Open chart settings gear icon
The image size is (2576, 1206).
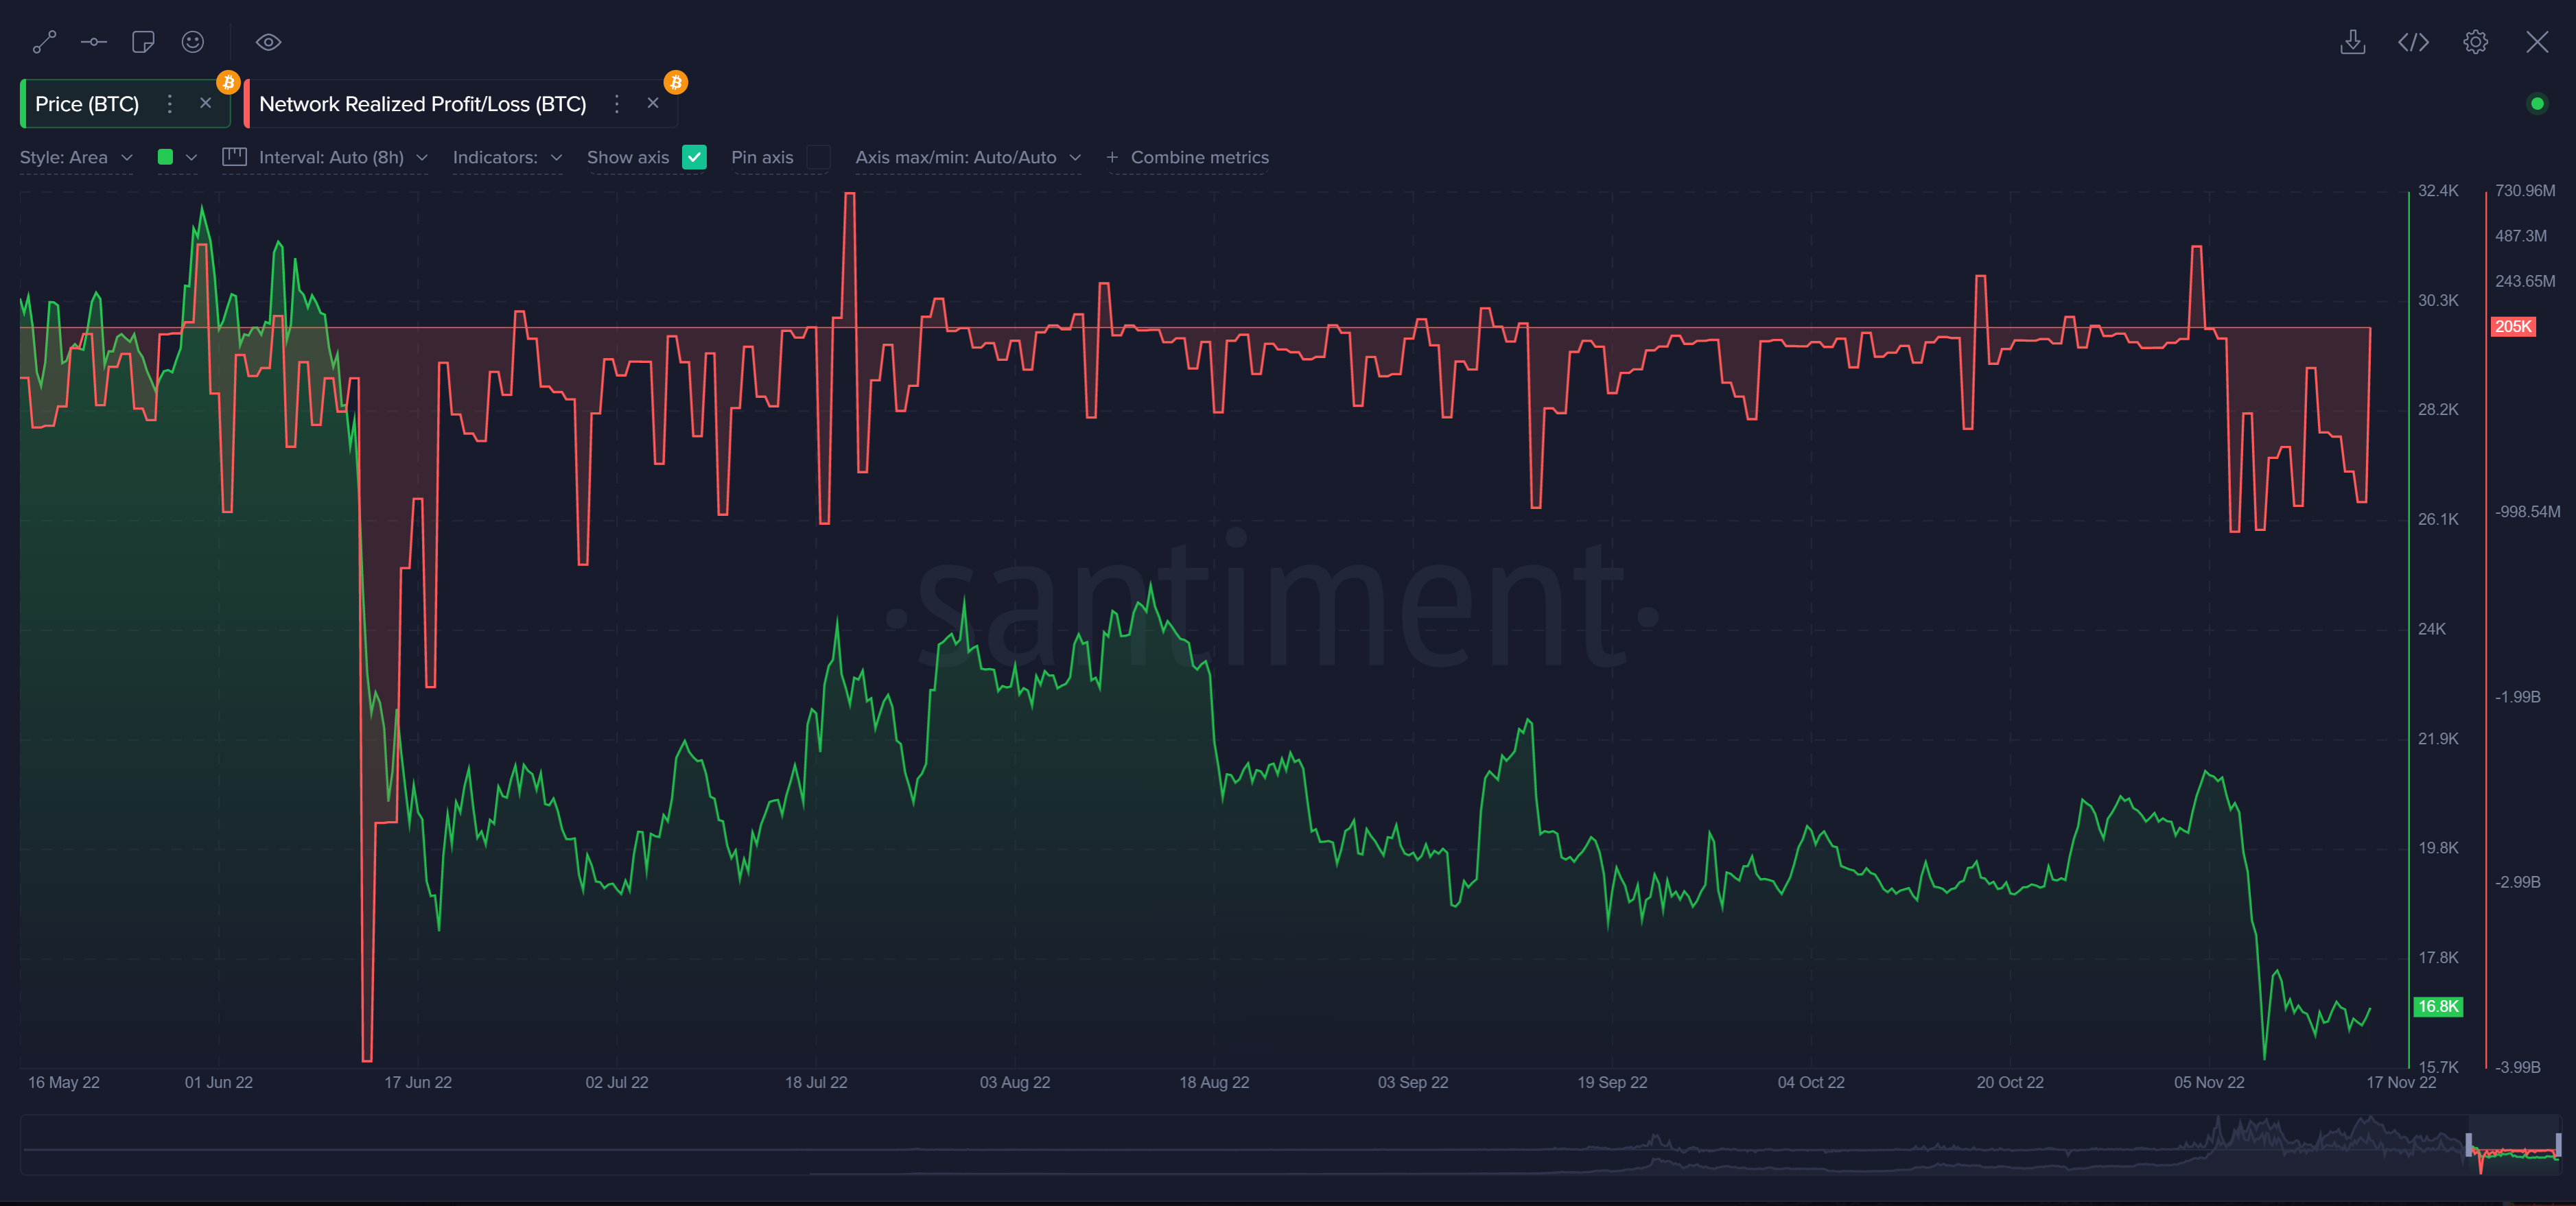click(2475, 42)
